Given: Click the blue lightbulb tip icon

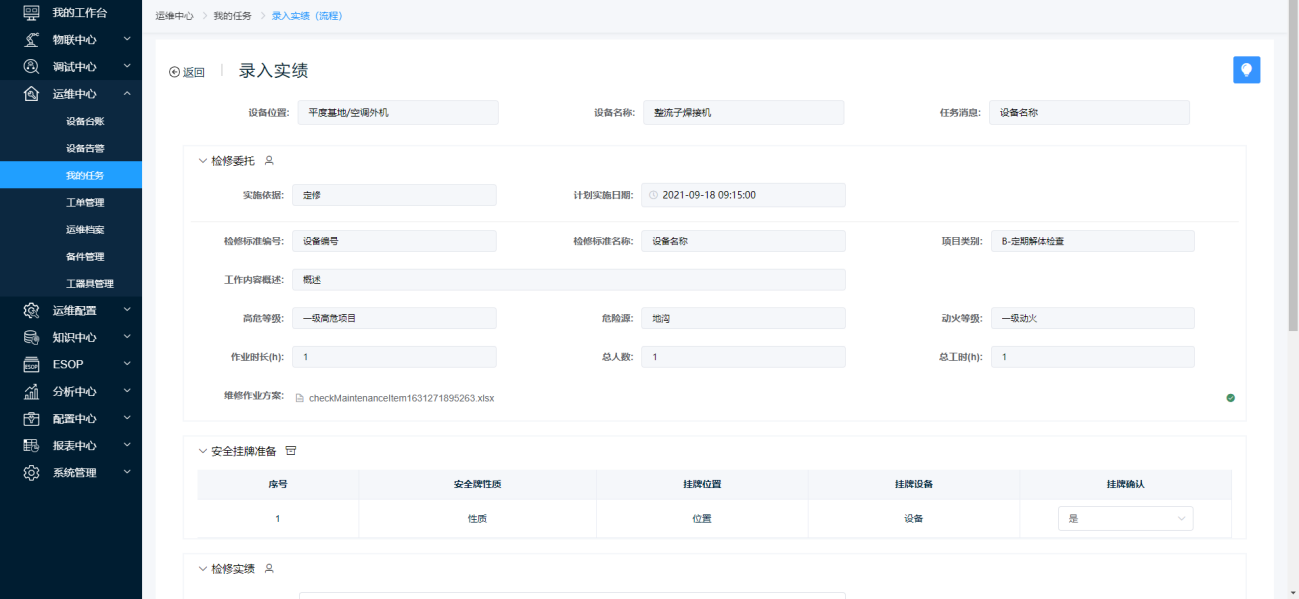Looking at the screenshot, I should (x=1246, y=70).
